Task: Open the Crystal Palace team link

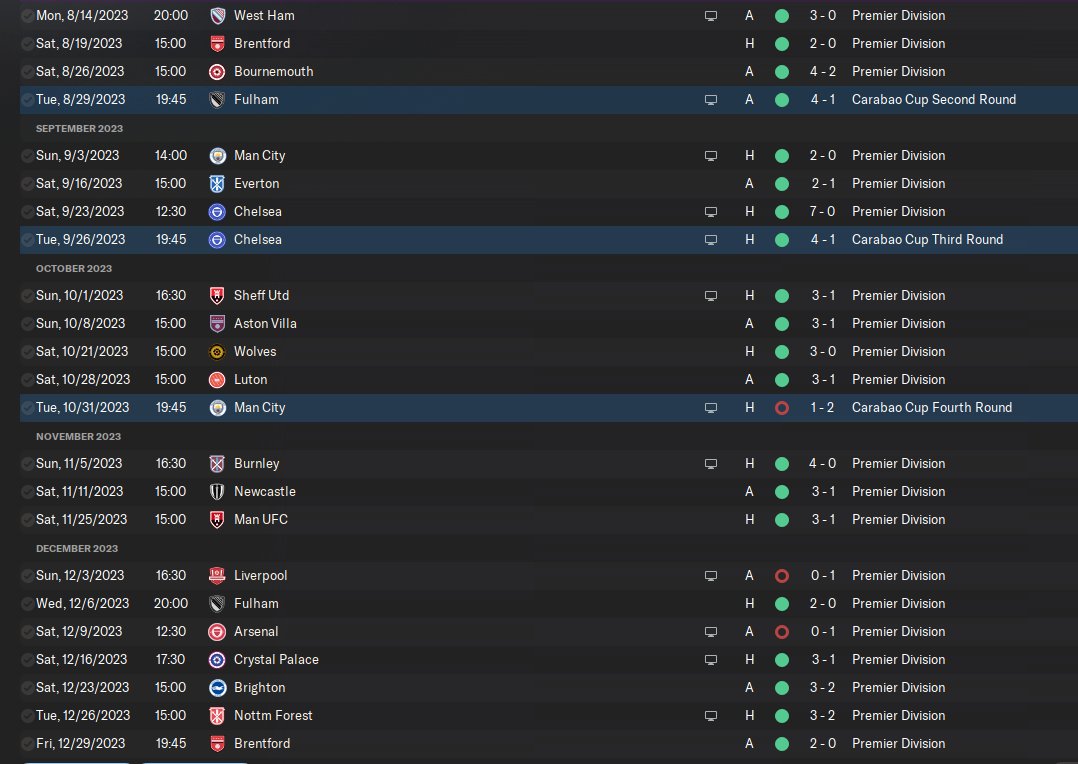Action: pyautogui.click(x=276, y=659)
